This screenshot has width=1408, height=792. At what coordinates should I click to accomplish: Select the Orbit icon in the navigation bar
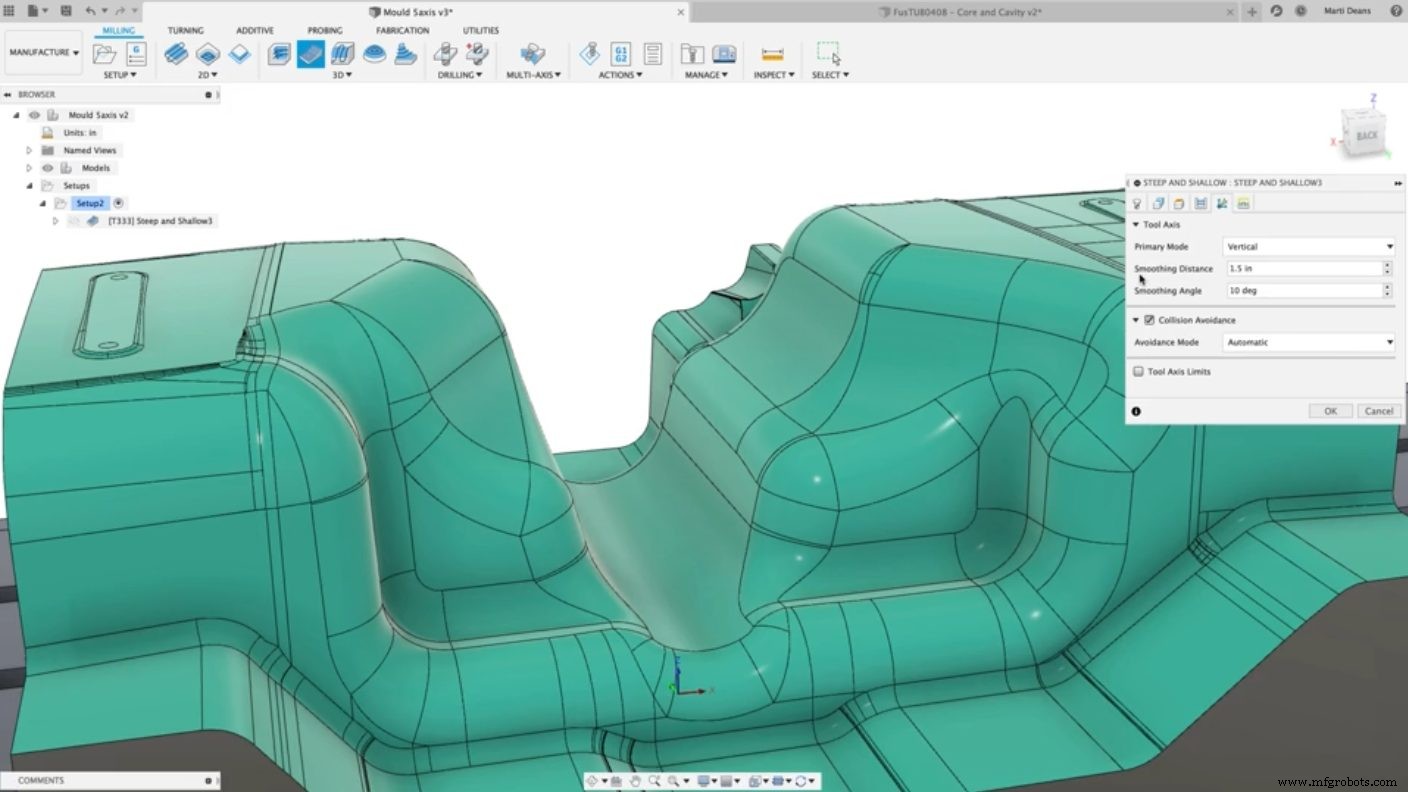point(594,781)
